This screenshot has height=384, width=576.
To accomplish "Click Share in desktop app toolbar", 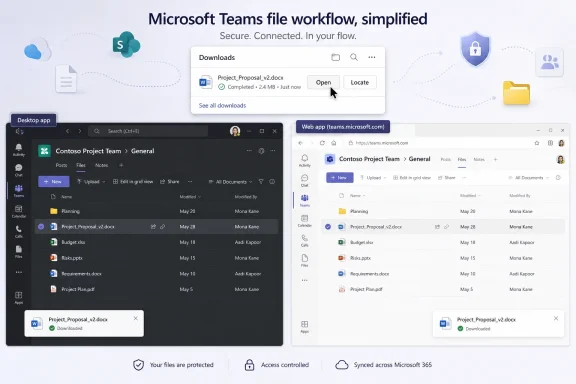I will 170,182.
